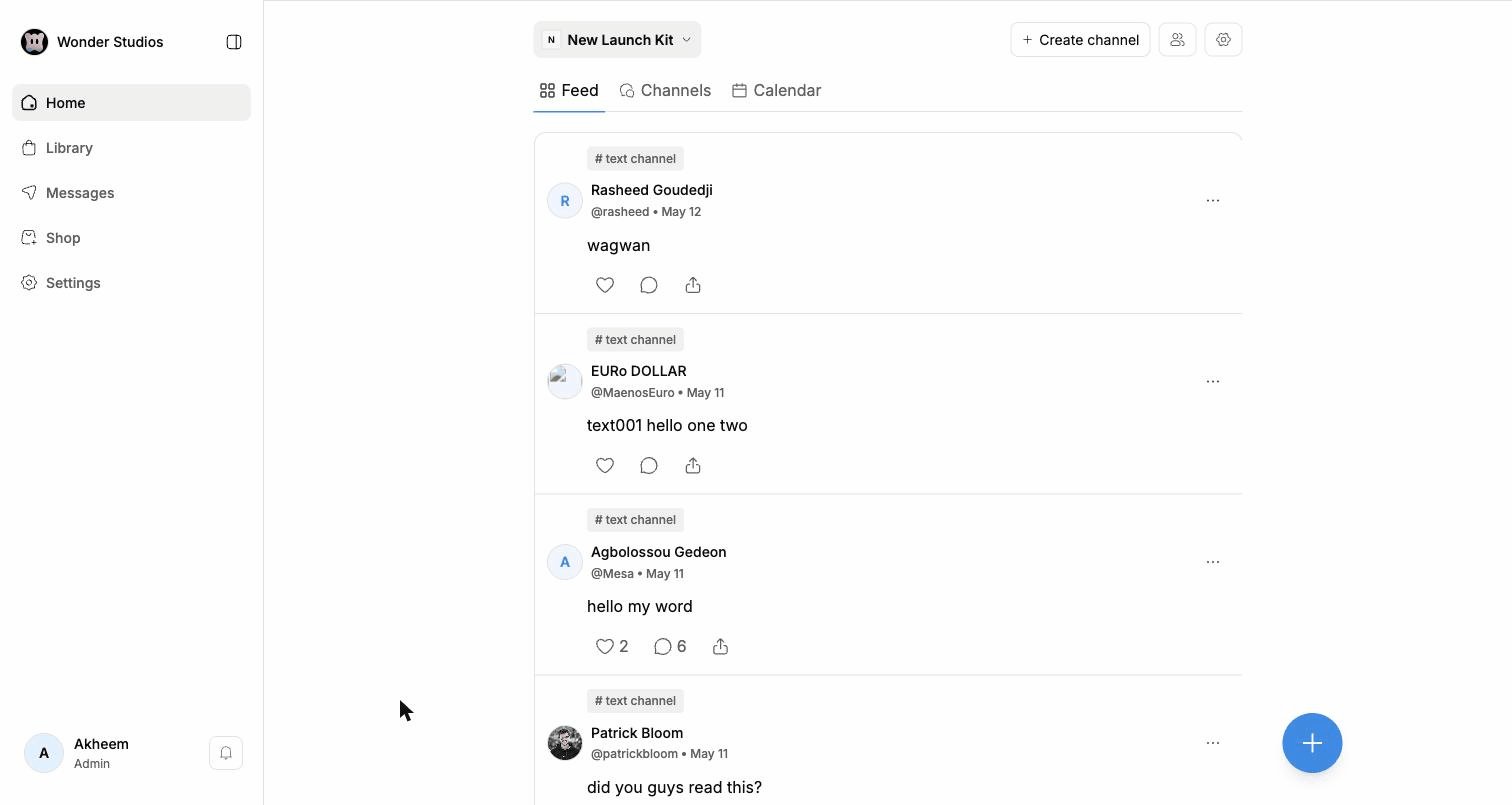This screenshot has height=805, width=1512.
Task: Open Shop in the sidebar
Action: click(131, 238)
